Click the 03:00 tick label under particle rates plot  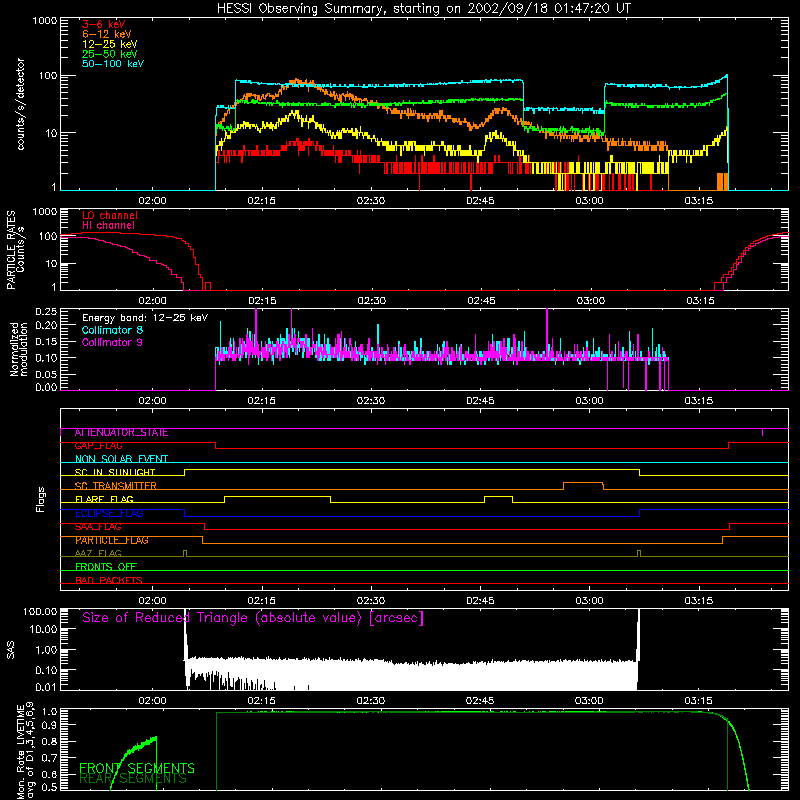(x=590, y=301)
